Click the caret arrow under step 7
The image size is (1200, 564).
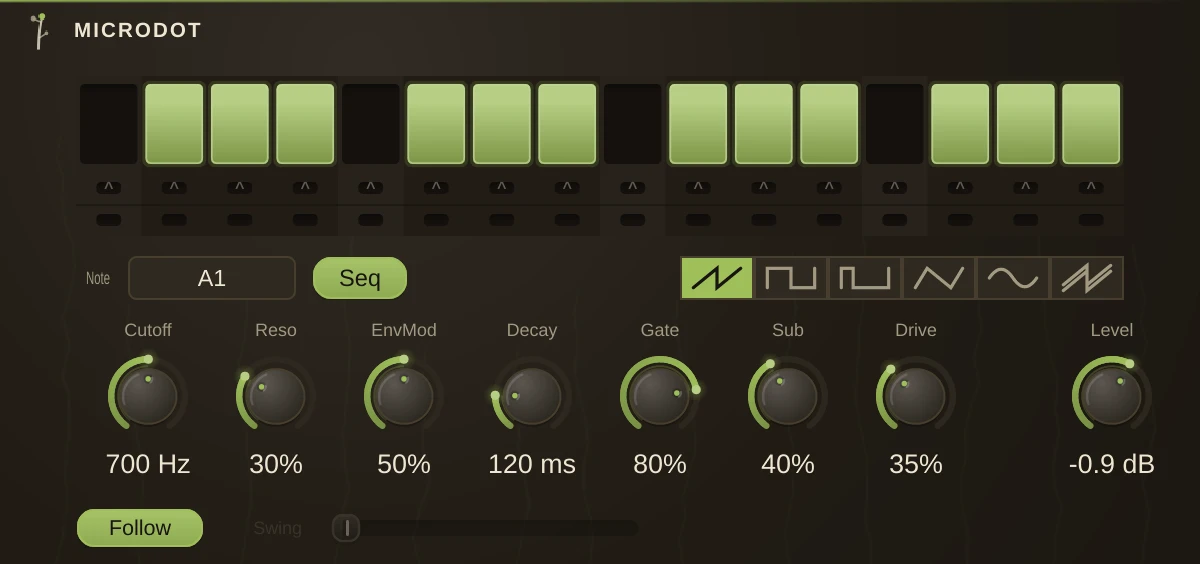coord(502,187)
